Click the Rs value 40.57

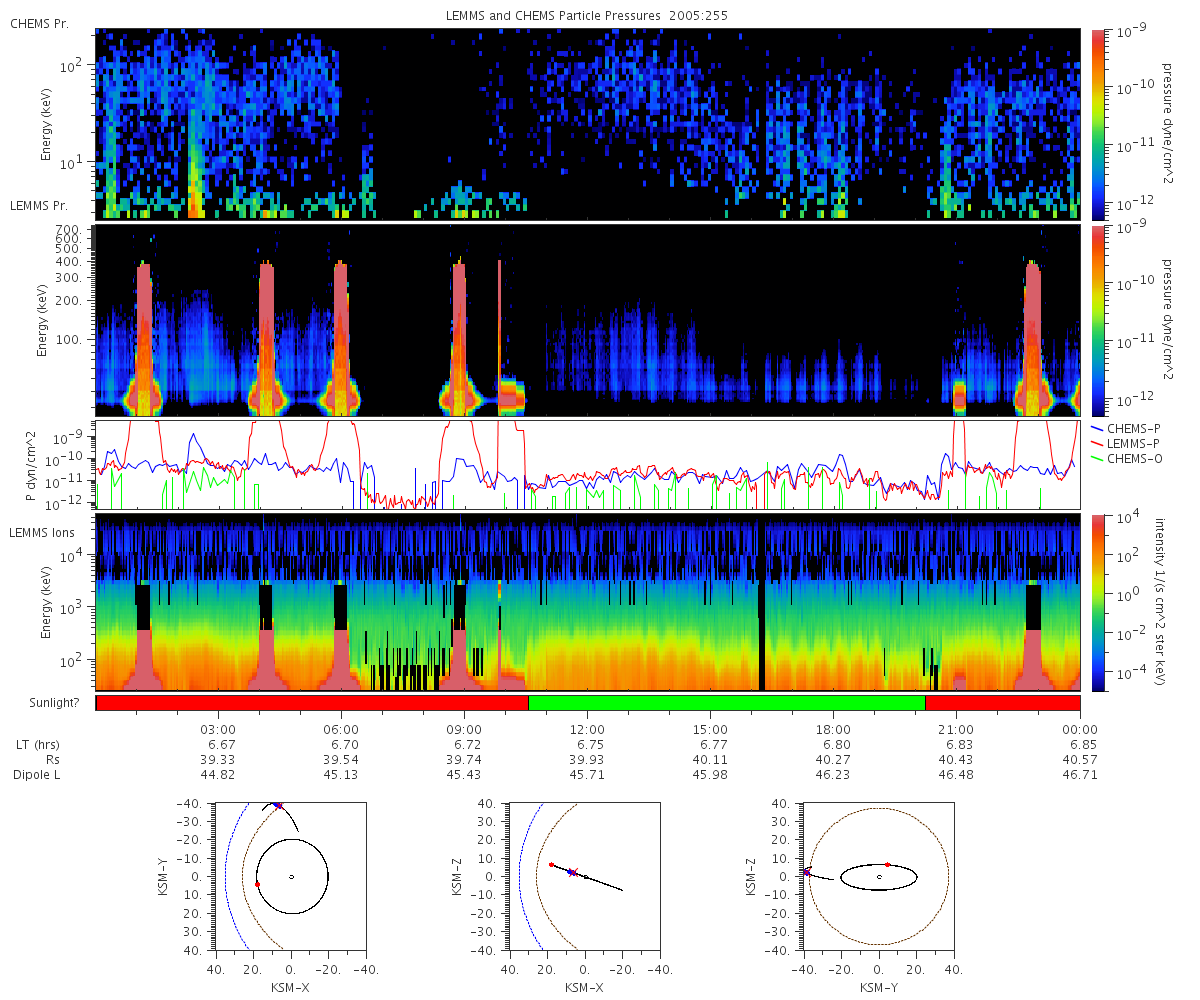click(x=1079, y=760)
